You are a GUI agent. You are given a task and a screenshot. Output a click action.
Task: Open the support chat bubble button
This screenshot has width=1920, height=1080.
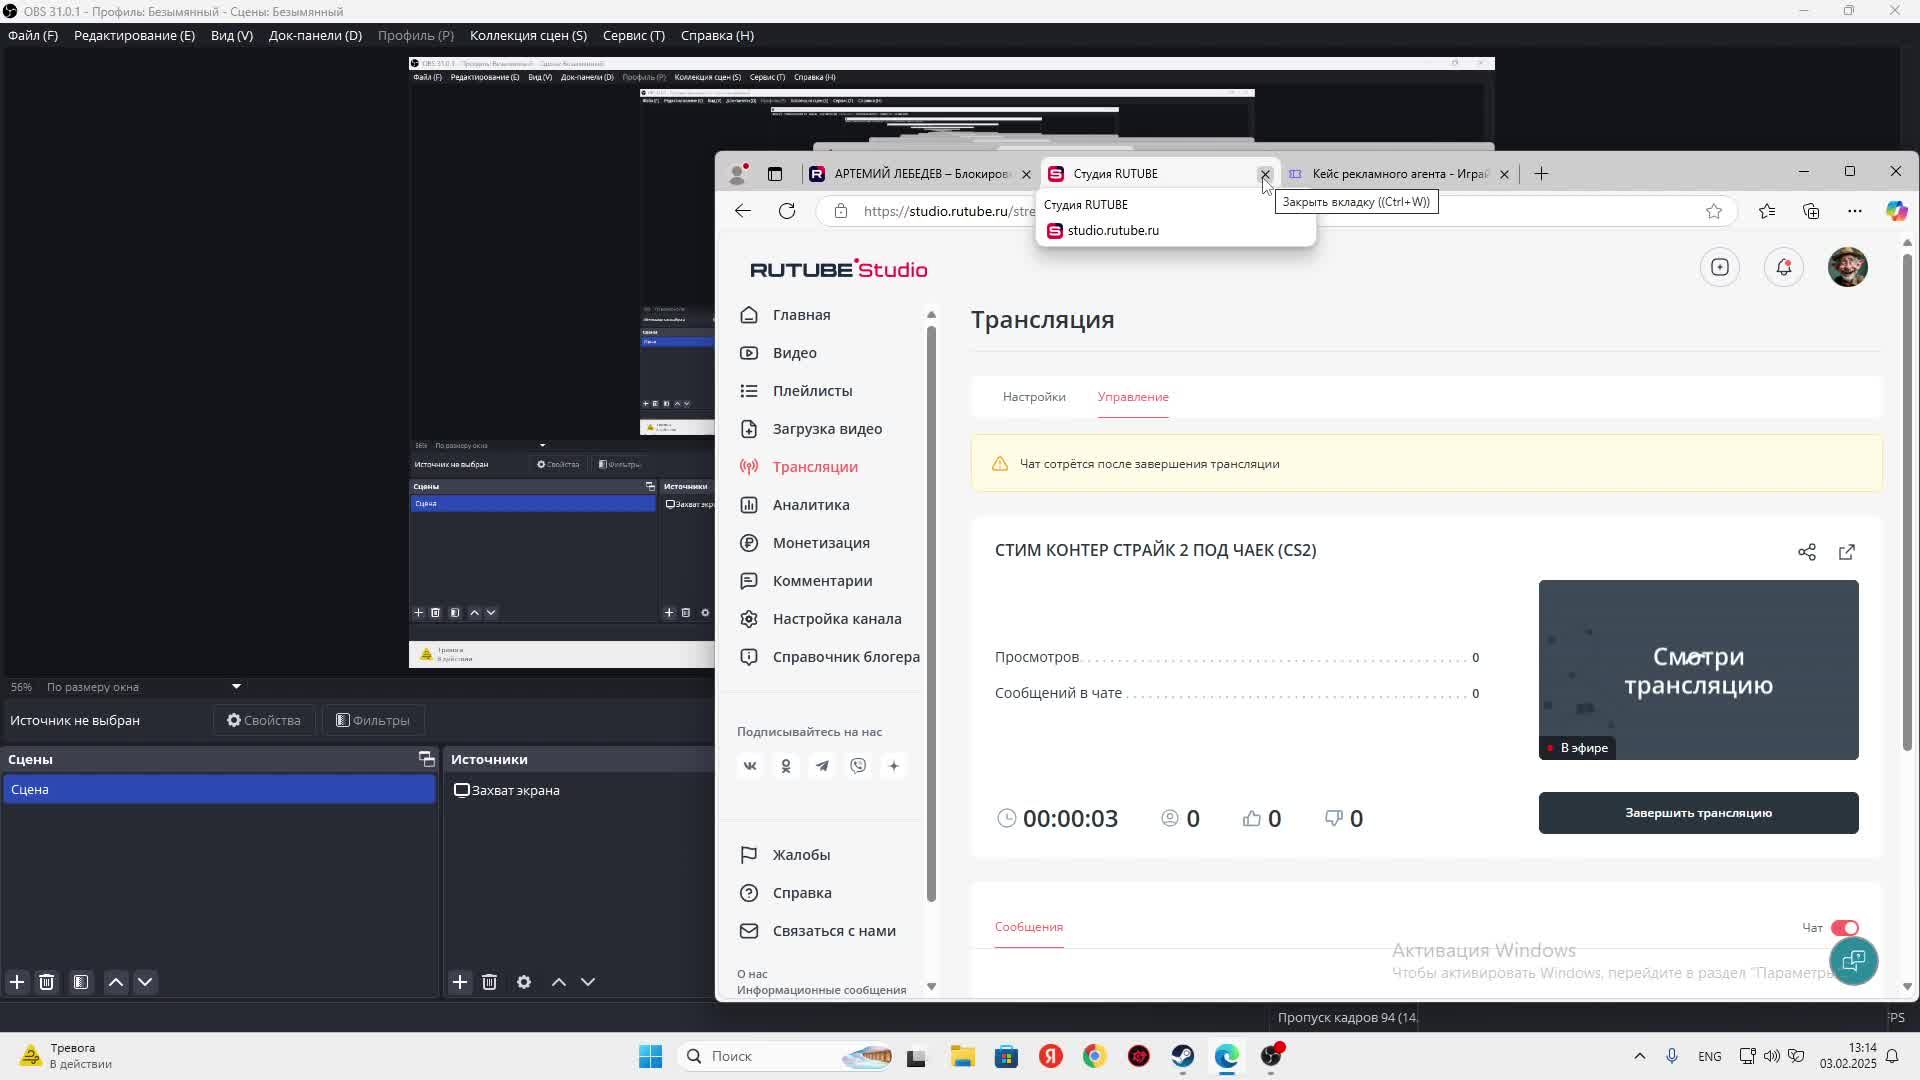pos(1853,961)
